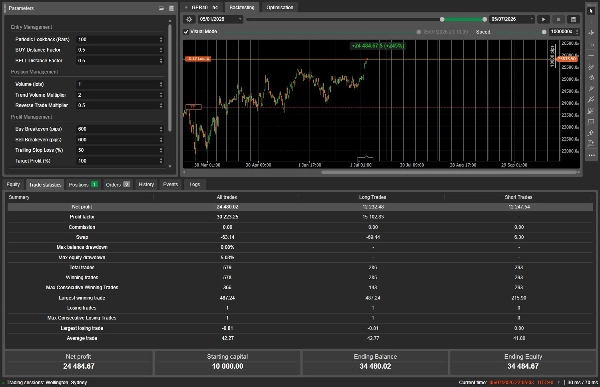Open the more drawing tools ellipsis menu

coord(591,155)
